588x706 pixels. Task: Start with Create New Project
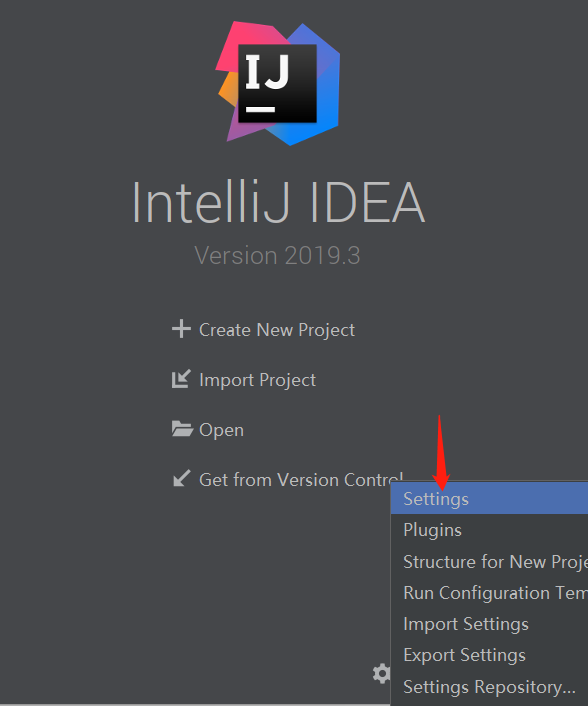pyautogui.click(x=277, y=330)
